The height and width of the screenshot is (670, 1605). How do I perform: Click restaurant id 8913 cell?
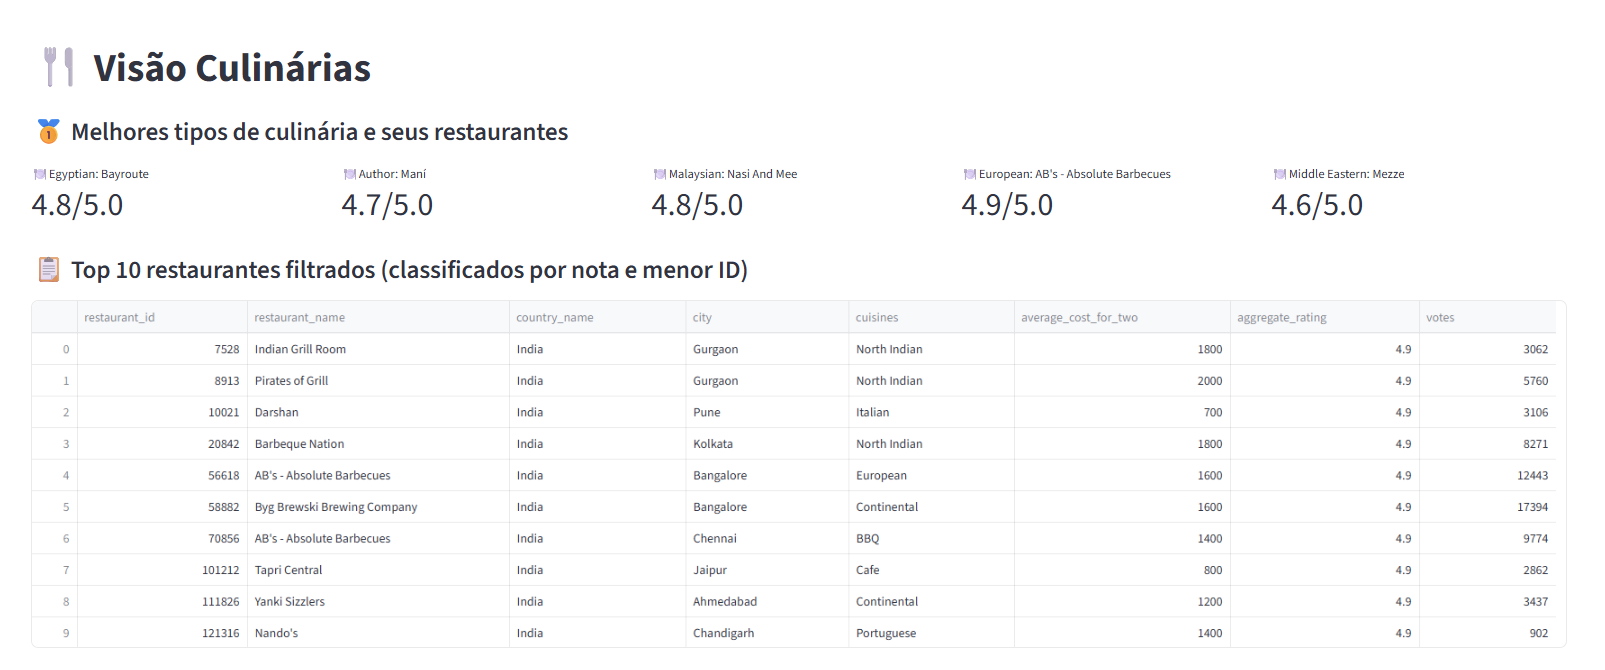[x=162, y=381]
